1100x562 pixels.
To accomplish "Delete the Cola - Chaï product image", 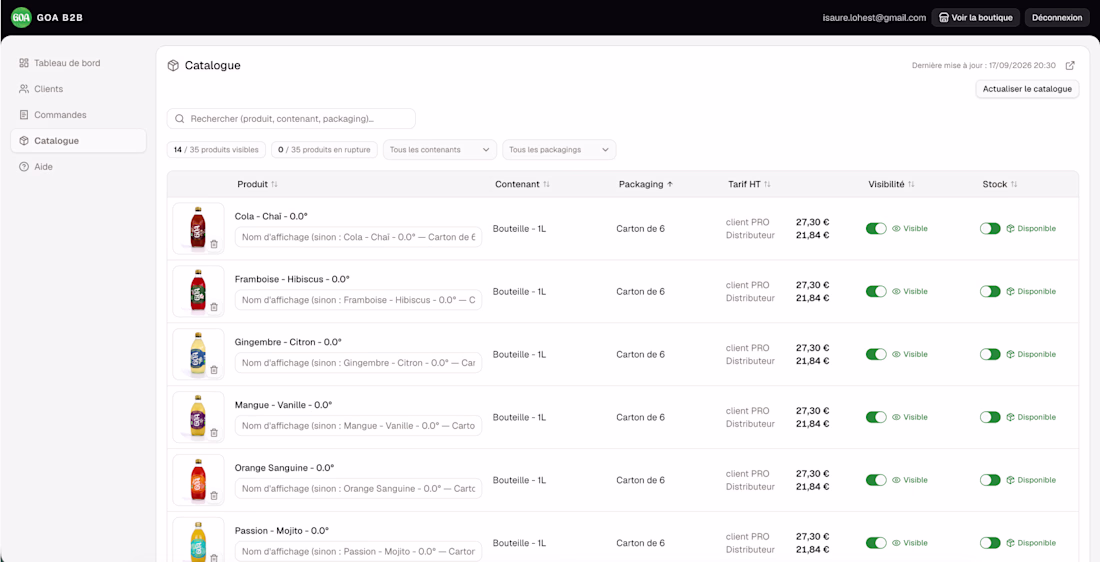I will (x=214, y=244).
